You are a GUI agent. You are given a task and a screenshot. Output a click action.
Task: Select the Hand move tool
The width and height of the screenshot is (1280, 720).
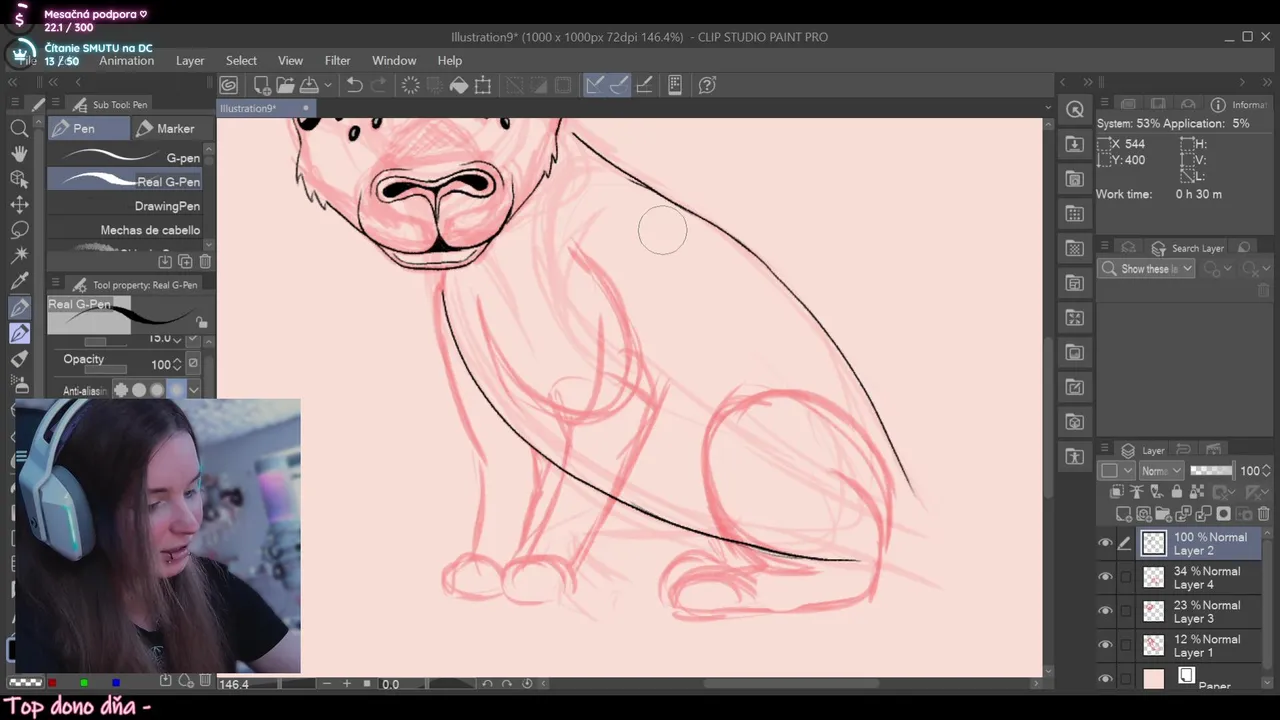pyautogui.click(x=19, y=153)
